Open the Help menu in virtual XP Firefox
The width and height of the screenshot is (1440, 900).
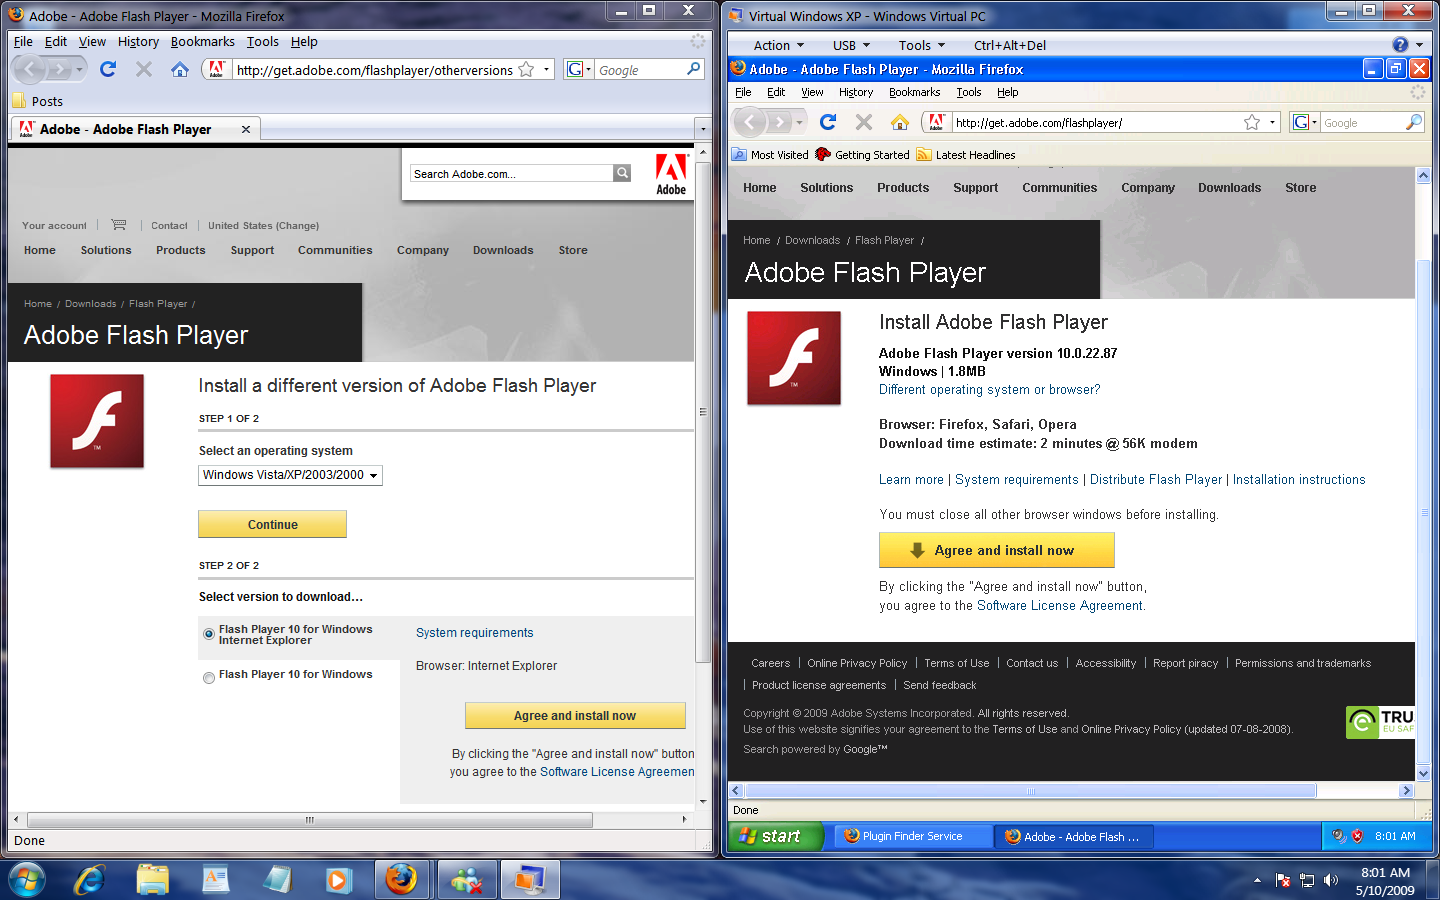(x=1007, y=92)
